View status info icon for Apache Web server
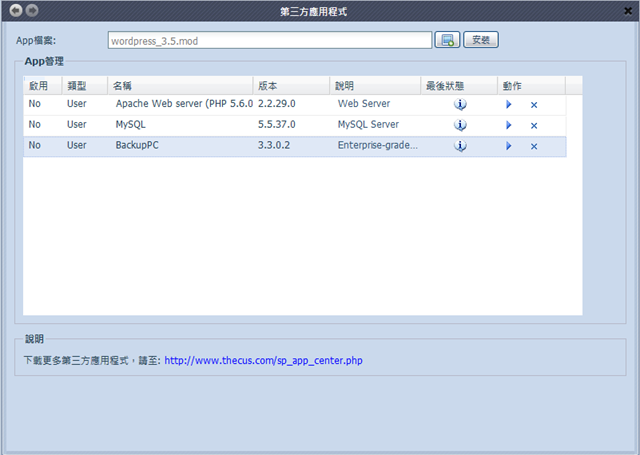The image size is (640, 455). [460, 104]
